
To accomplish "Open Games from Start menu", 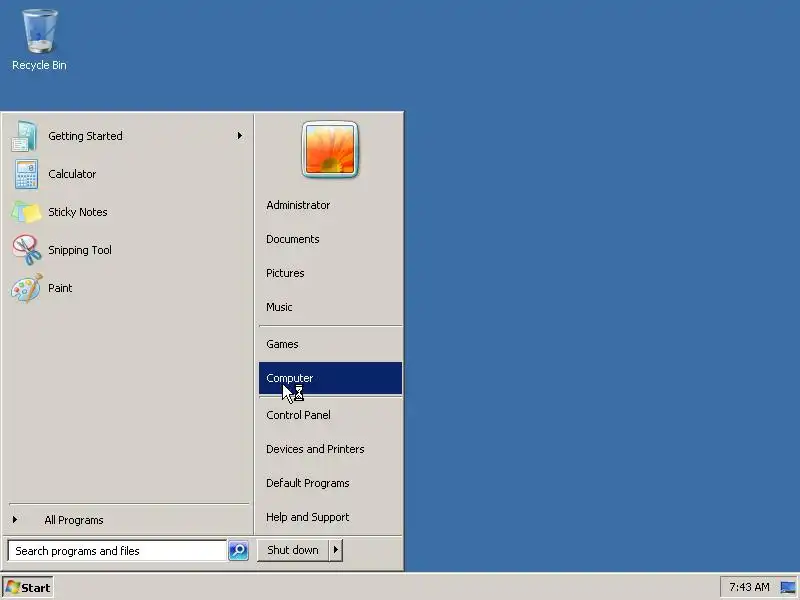I will click(x=330, y=344).
